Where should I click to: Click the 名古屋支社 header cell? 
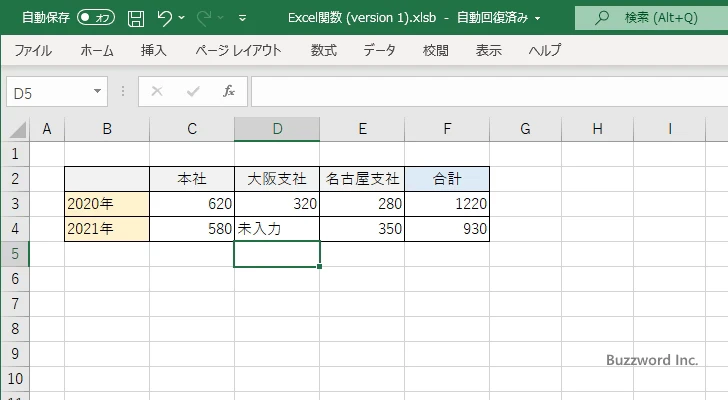[362, 179]
